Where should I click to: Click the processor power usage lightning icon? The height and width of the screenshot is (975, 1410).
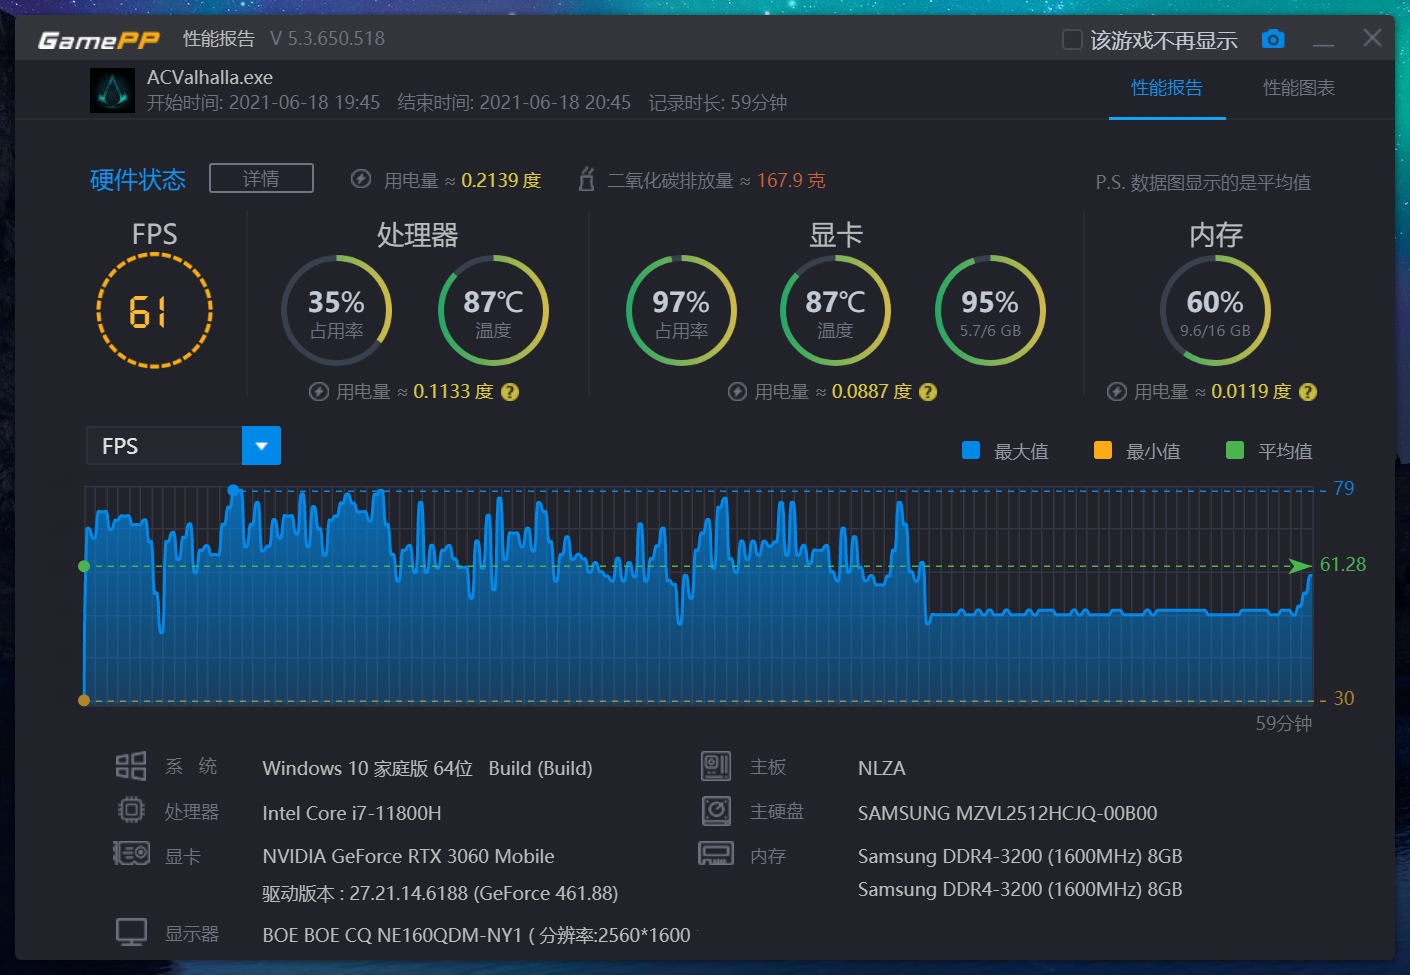[319, 392]
